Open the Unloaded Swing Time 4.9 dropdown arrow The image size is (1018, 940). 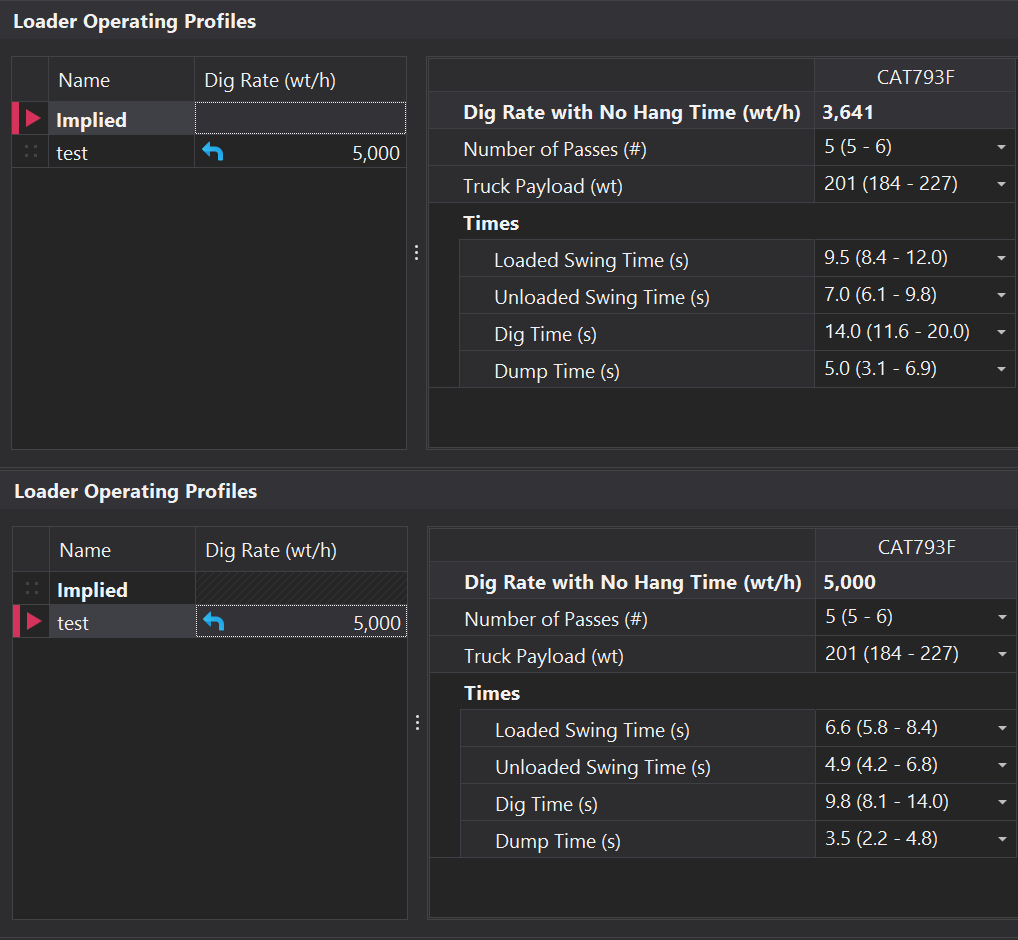click(1002, 766)
